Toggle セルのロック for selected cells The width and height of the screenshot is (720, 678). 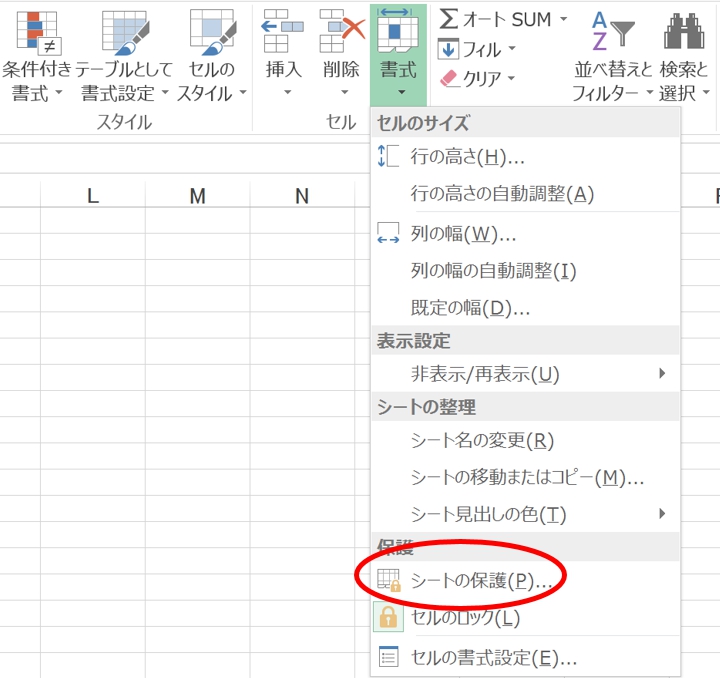pyautogui.click(x=464, y=618)
